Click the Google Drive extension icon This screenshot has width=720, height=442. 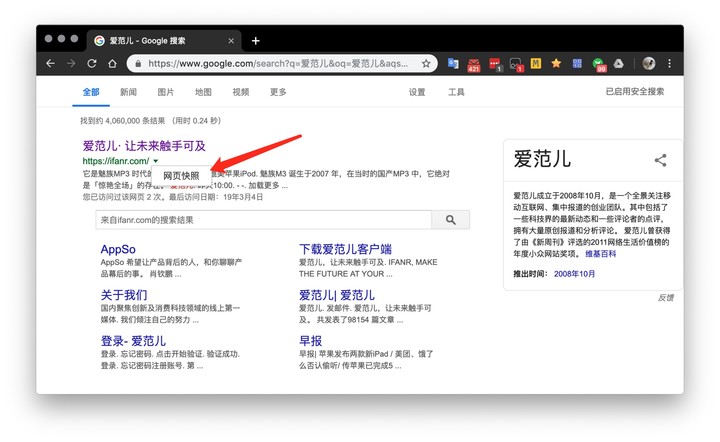[x=619, y=63]
